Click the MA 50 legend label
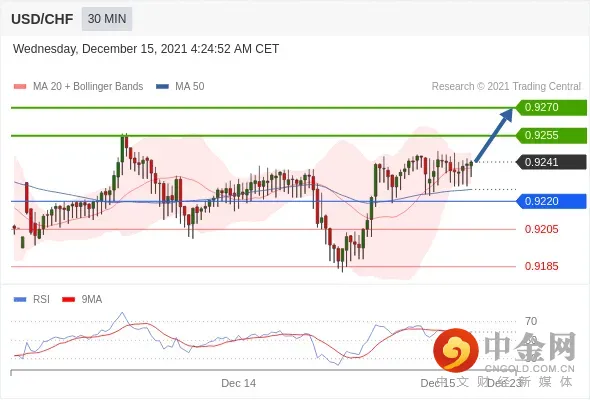590x400 pixels. (x=190, y=87)
